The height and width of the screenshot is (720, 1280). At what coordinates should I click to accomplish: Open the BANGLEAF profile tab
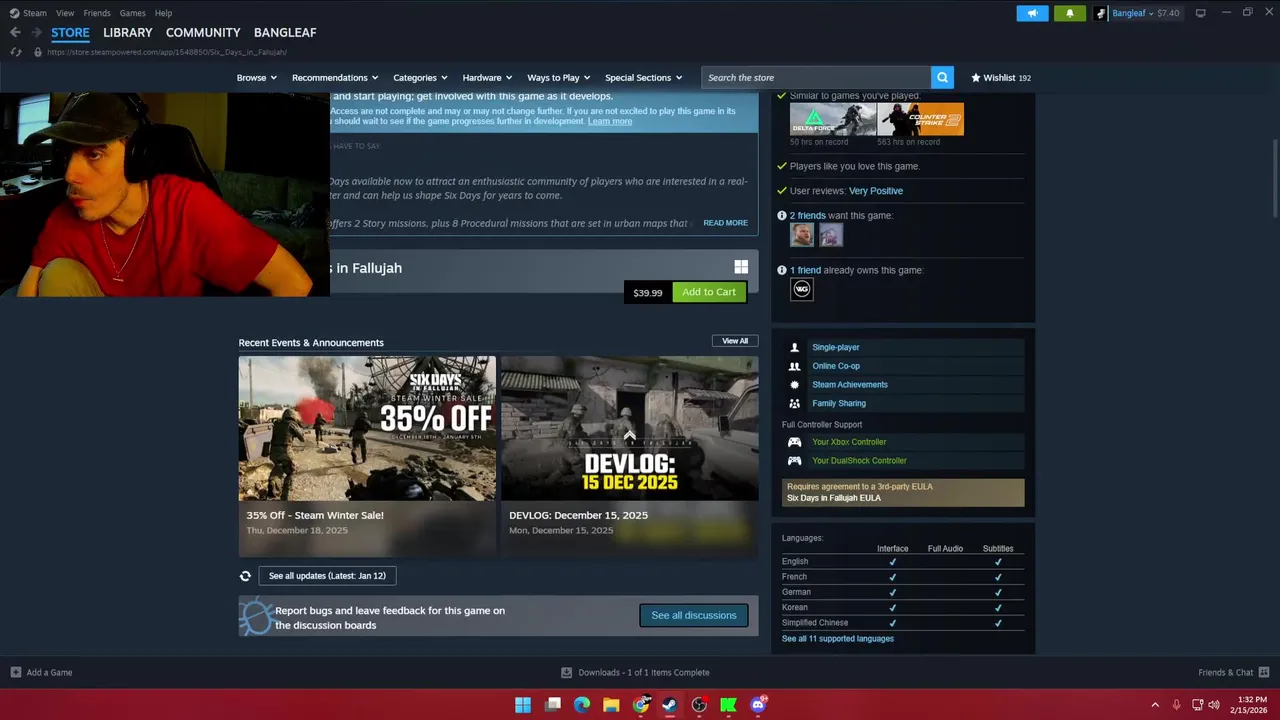tap(285, 32)
